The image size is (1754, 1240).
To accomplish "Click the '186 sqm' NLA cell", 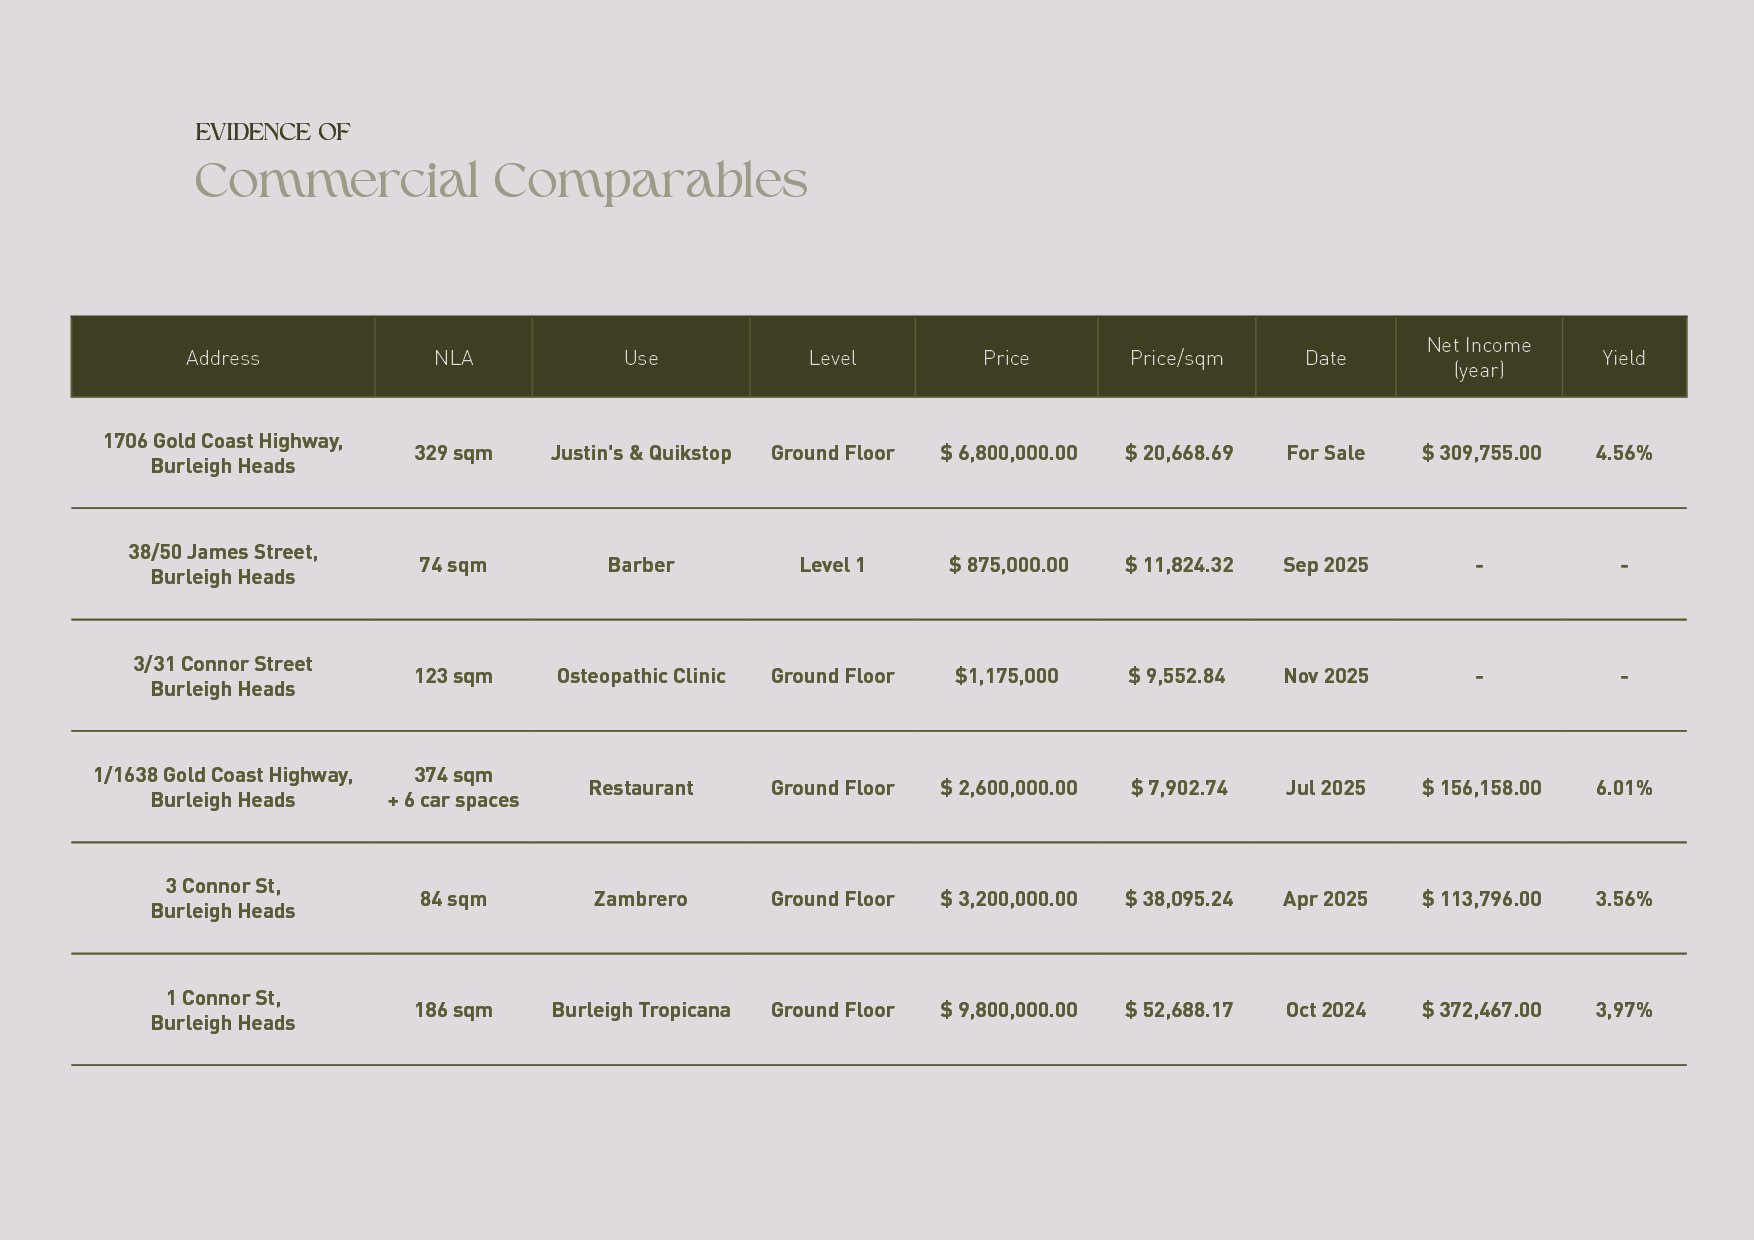I will tap(453, 1010).
